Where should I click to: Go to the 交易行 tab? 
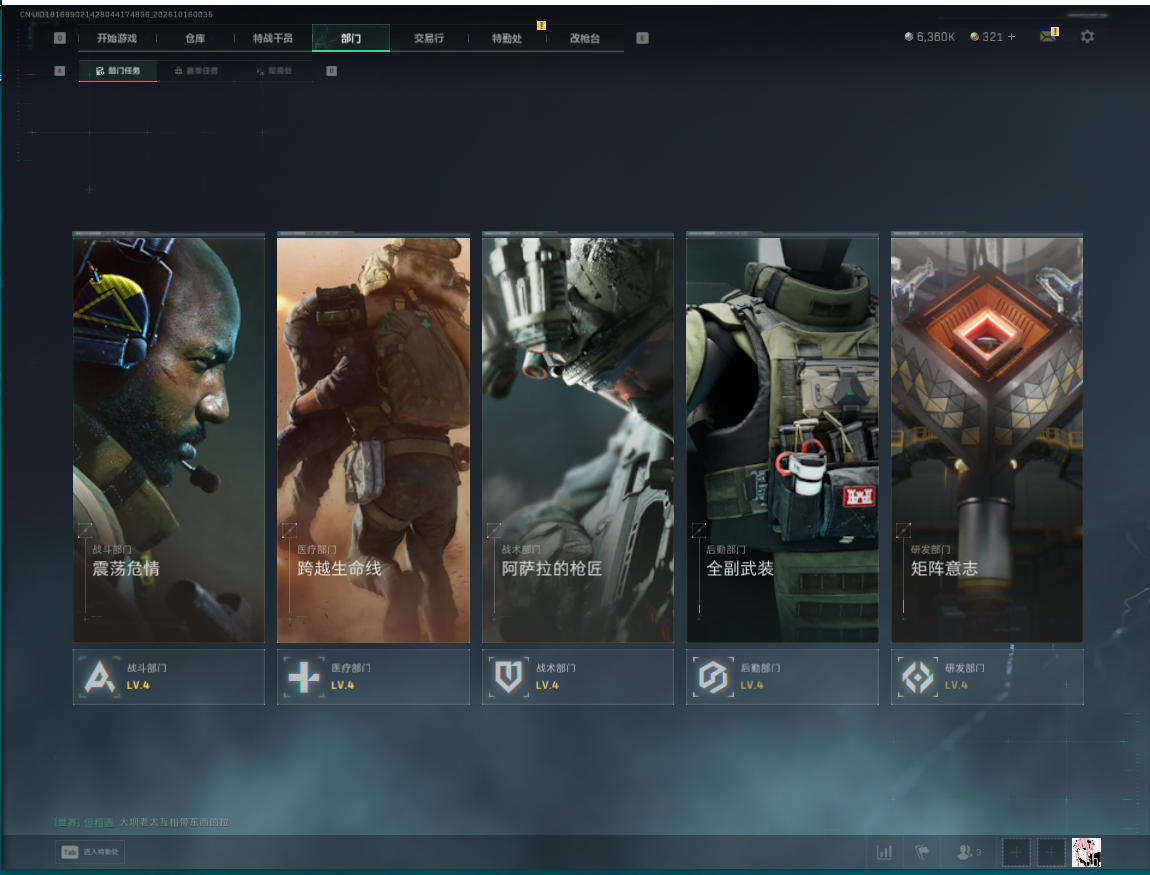click(x=429, y=38)
